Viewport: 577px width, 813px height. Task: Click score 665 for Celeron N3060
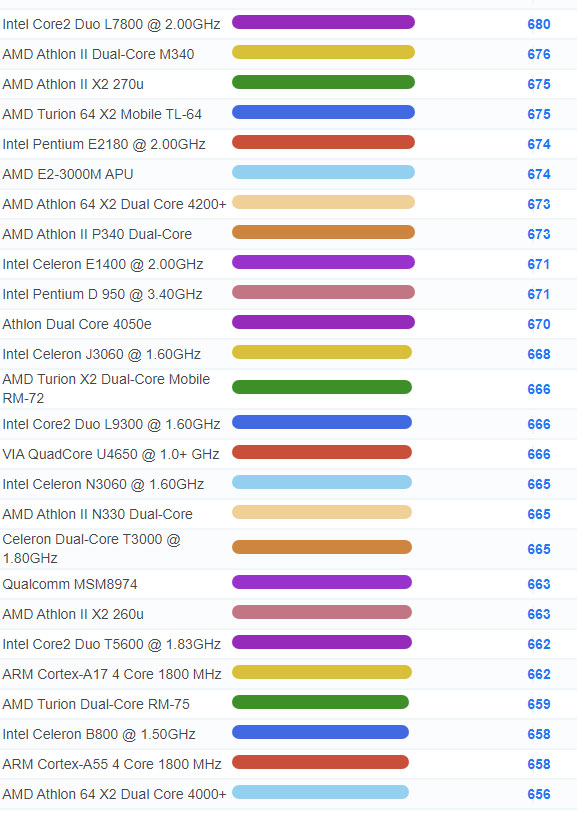click(x=539, y=485)
